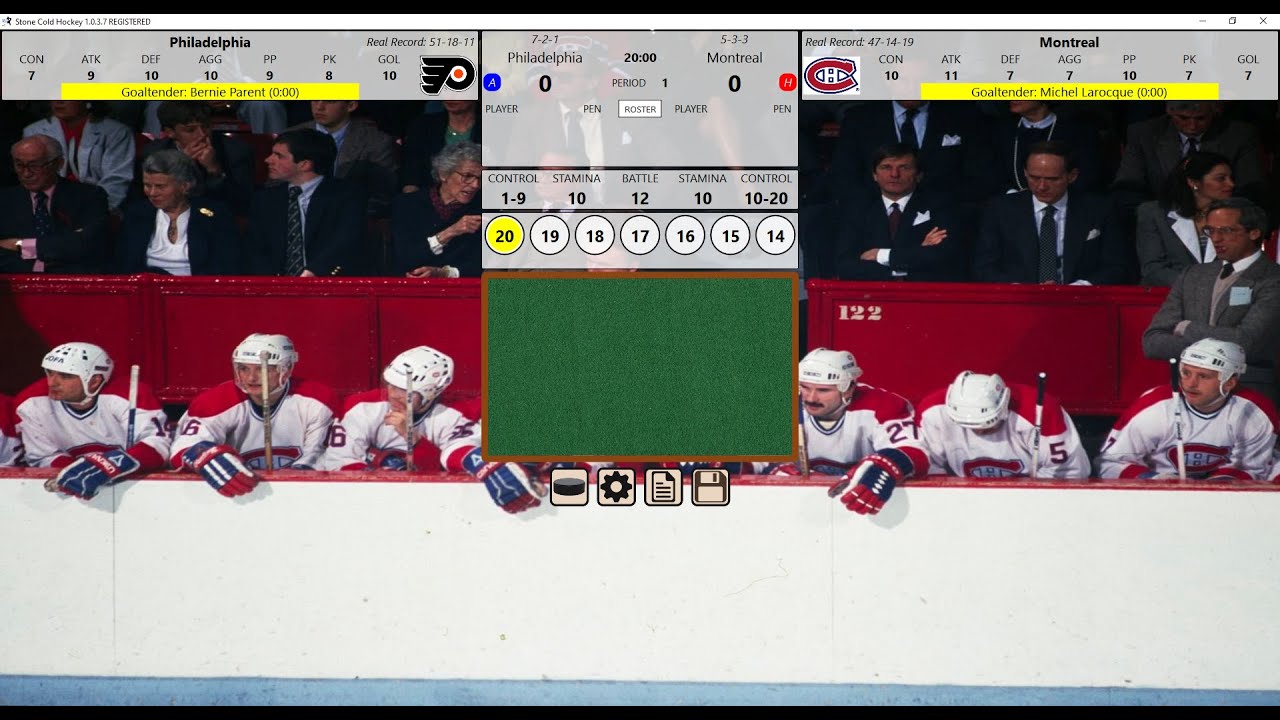Select the number 17 circle
This screenshot has height=720, width=1280.
pos(640,236)
